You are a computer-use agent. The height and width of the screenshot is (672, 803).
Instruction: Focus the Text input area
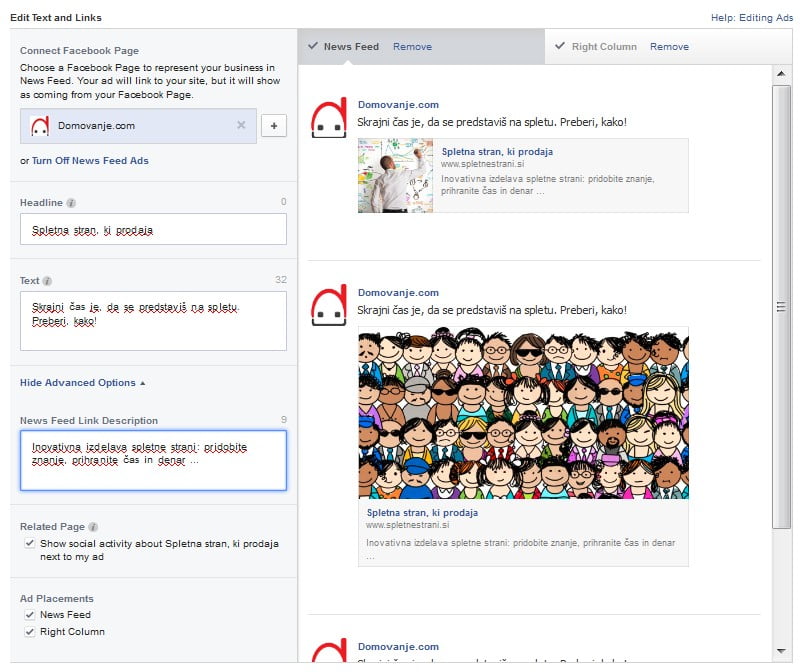click(153, 321)
